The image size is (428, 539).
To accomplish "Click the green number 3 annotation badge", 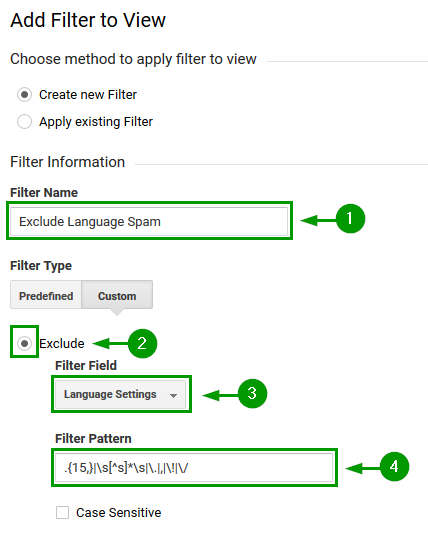I will click(x=252, y=393).
